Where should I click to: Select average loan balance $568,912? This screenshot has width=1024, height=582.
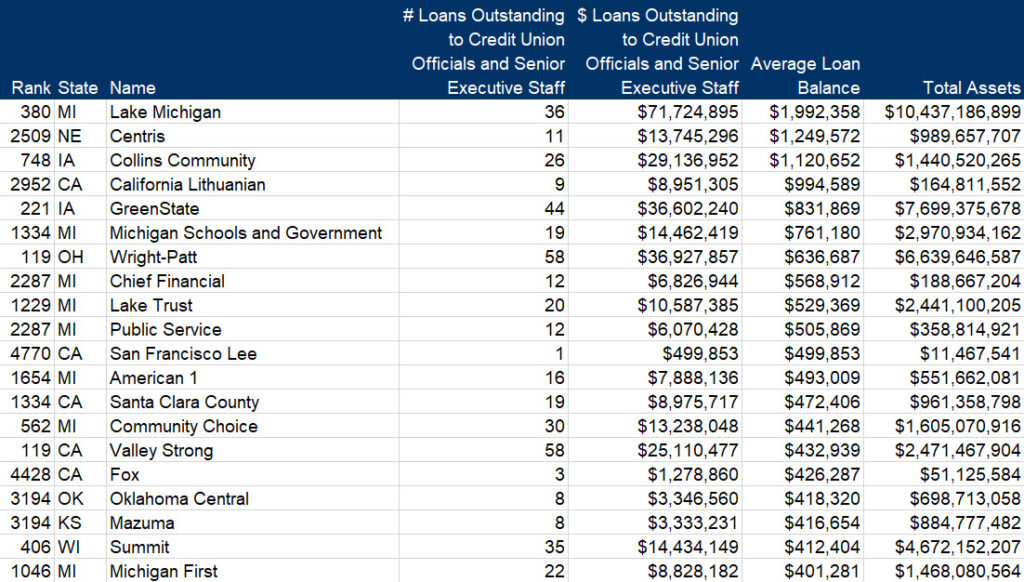(x=822, y=282)
